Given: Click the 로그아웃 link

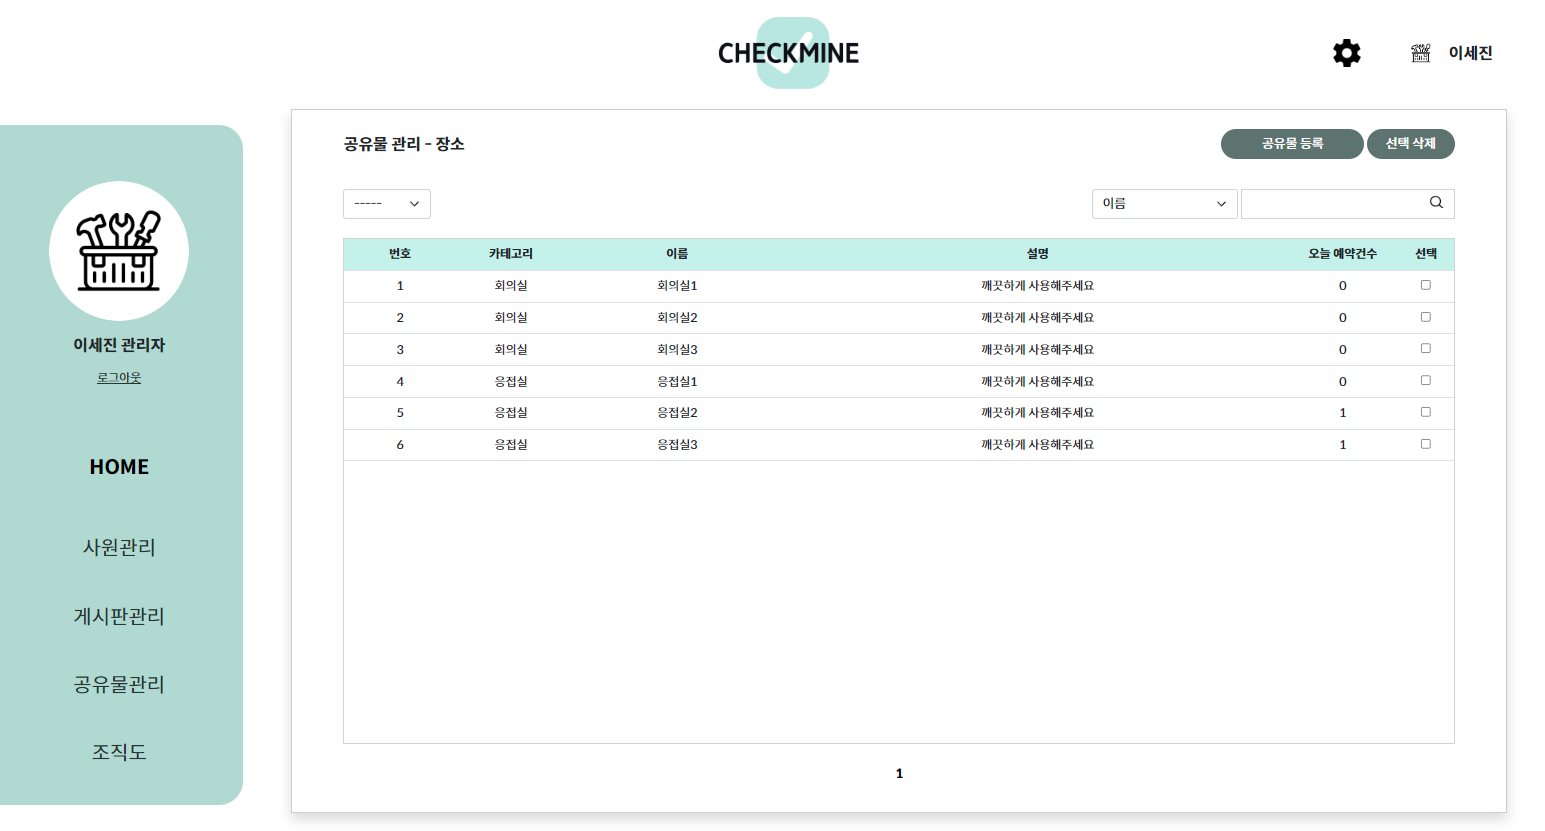Looking at the screenshot, I should point(119,377).
